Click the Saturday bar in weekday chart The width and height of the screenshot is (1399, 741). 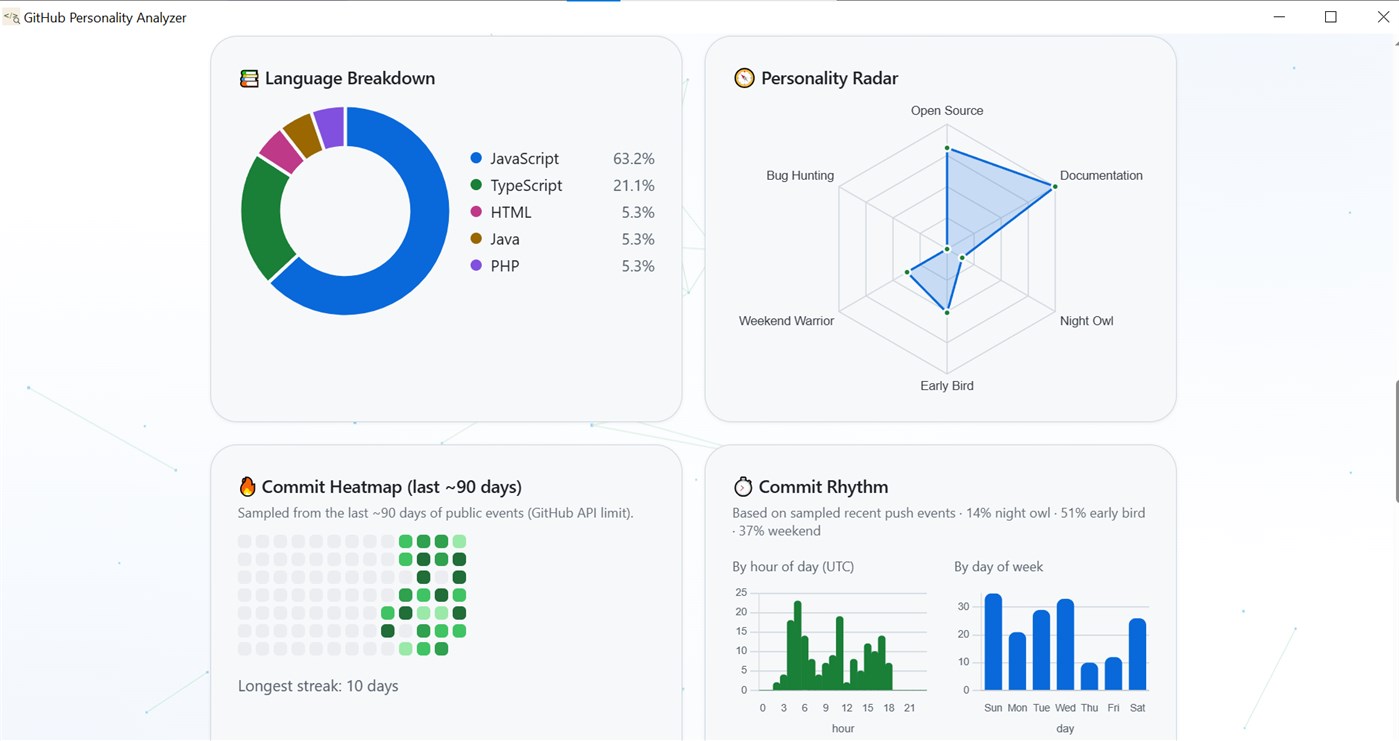(x=1137, y=654)
